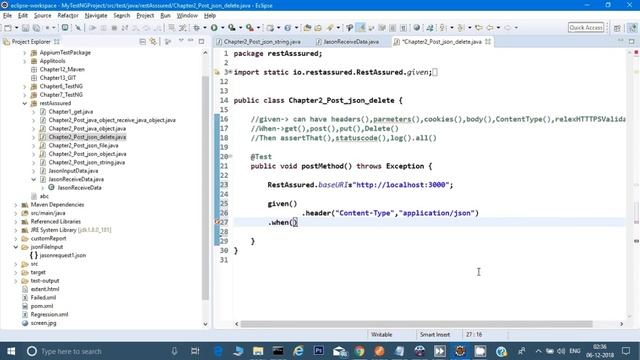Open Project Explorer View Menu arrow
This screenshot has height=360, width=640.
pos(181,41)
